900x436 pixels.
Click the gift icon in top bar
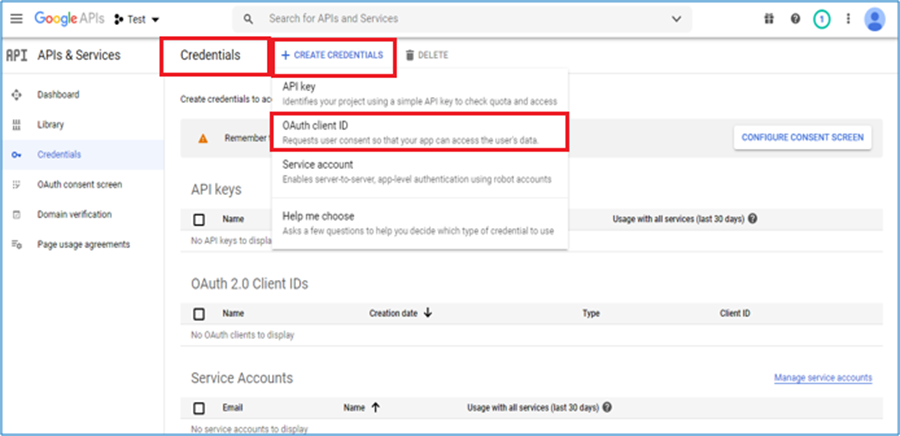(770, 19)
